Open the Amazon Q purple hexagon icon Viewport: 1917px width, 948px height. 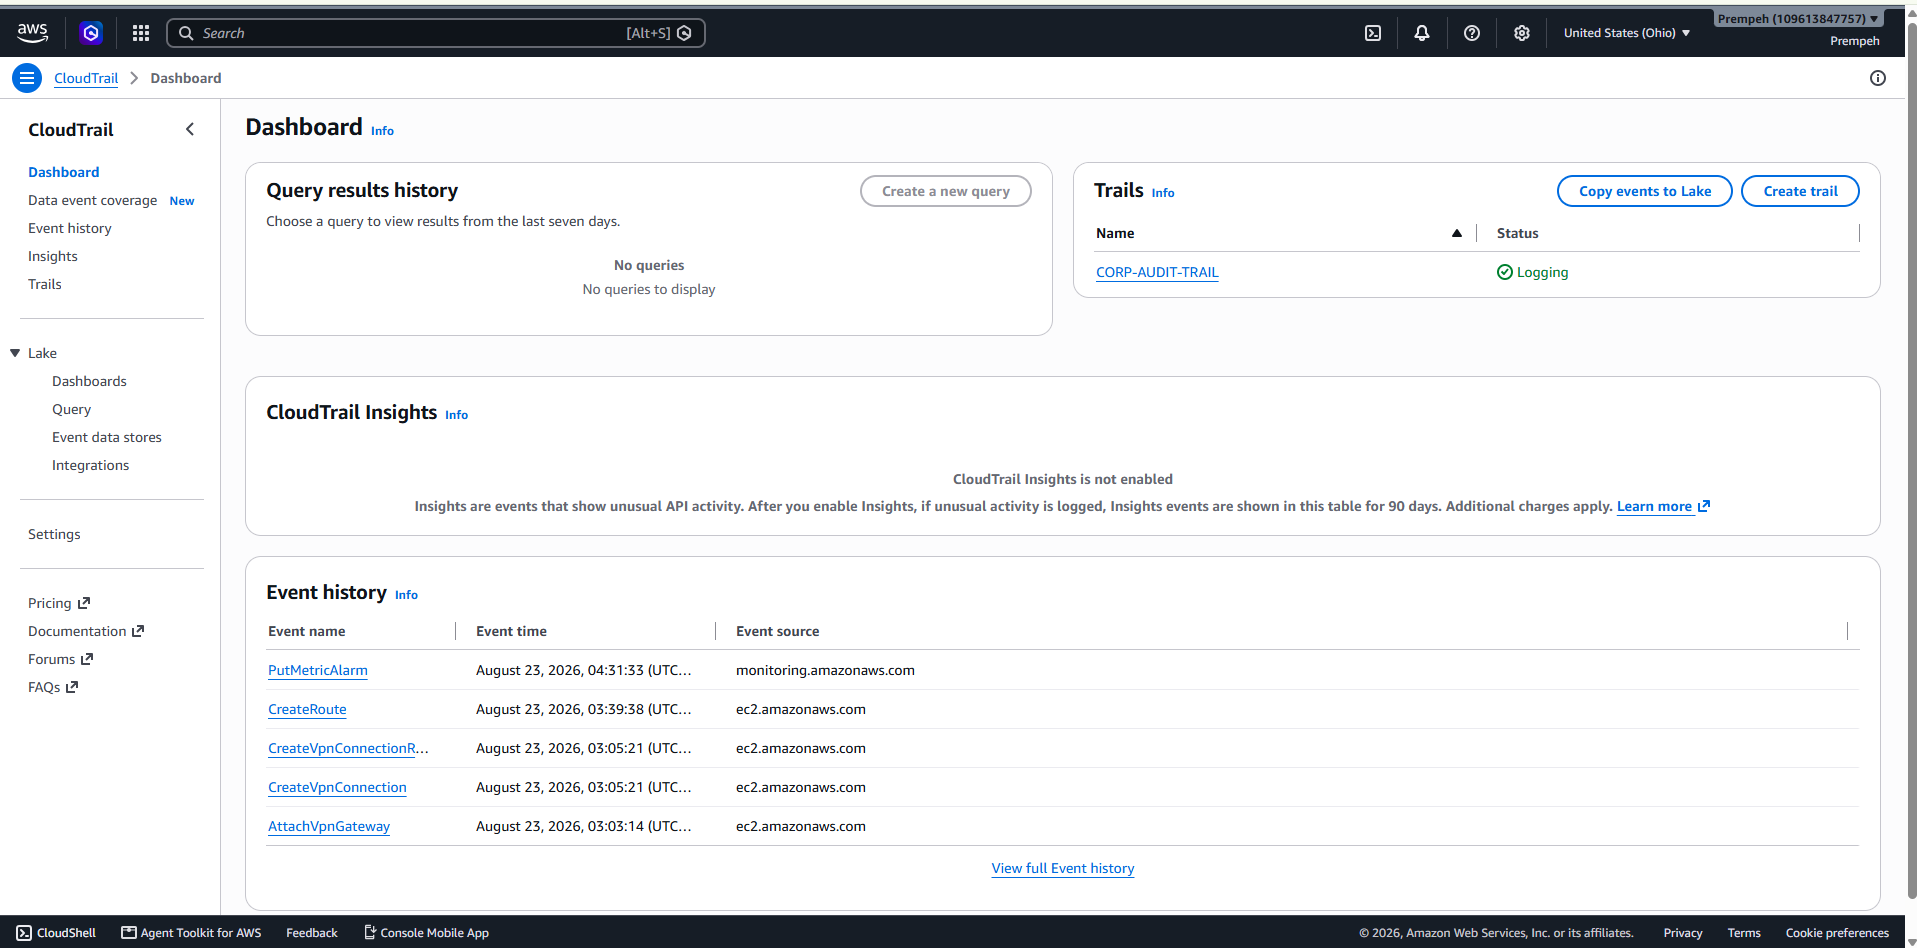coord(91,33)
